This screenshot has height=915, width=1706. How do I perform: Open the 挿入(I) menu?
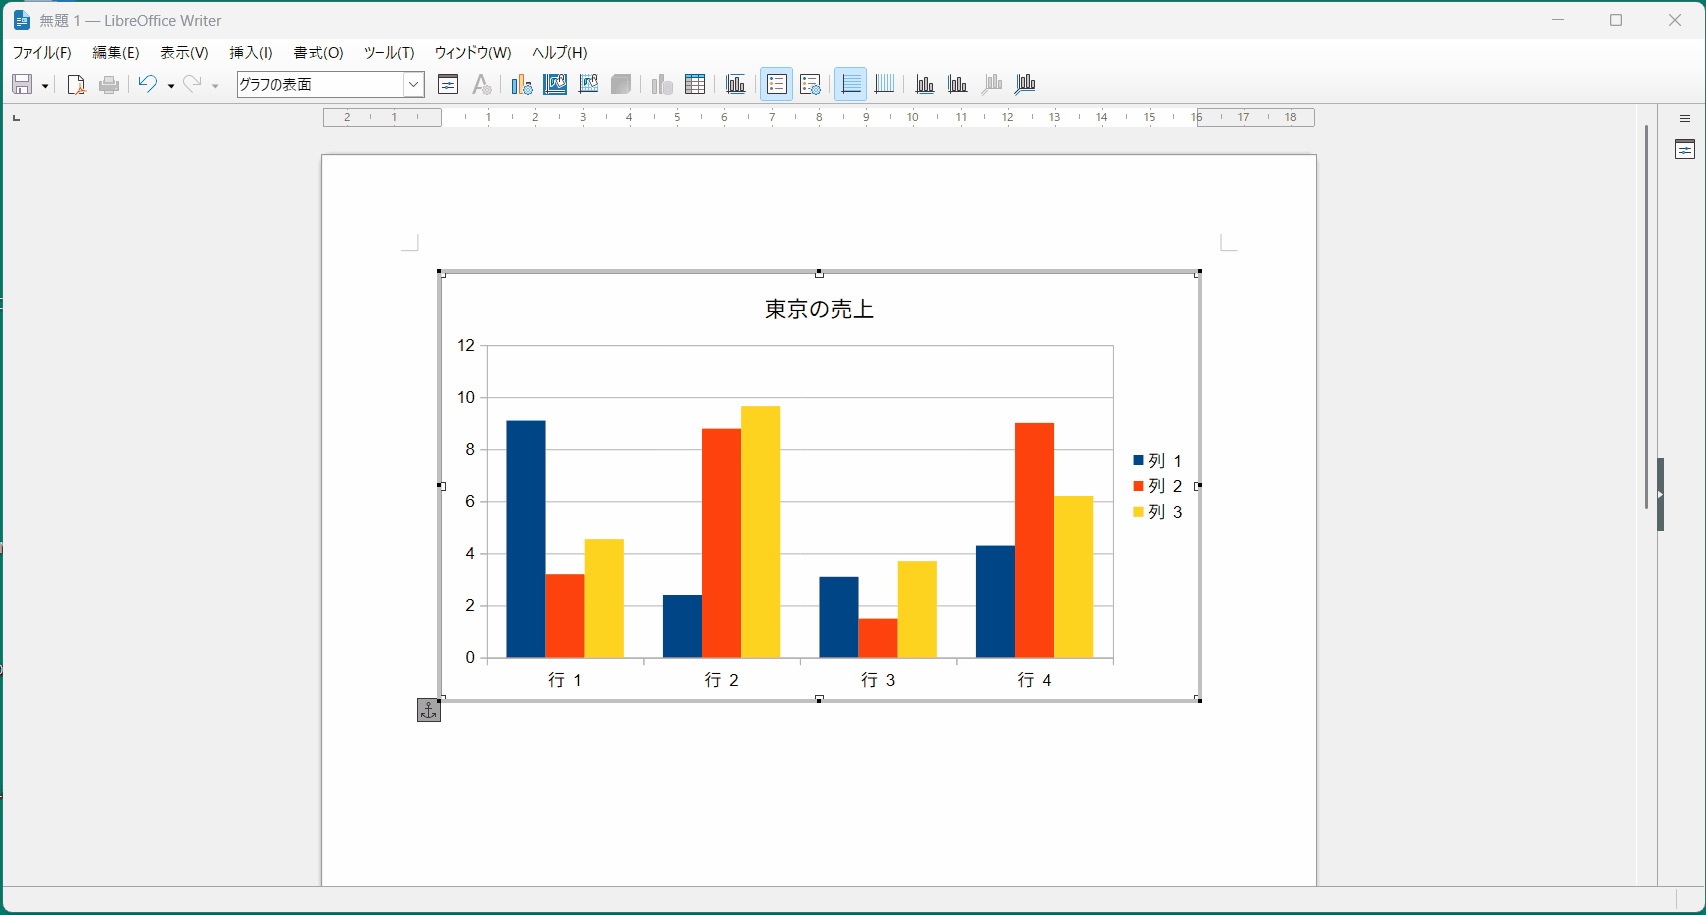click(251, 53)
